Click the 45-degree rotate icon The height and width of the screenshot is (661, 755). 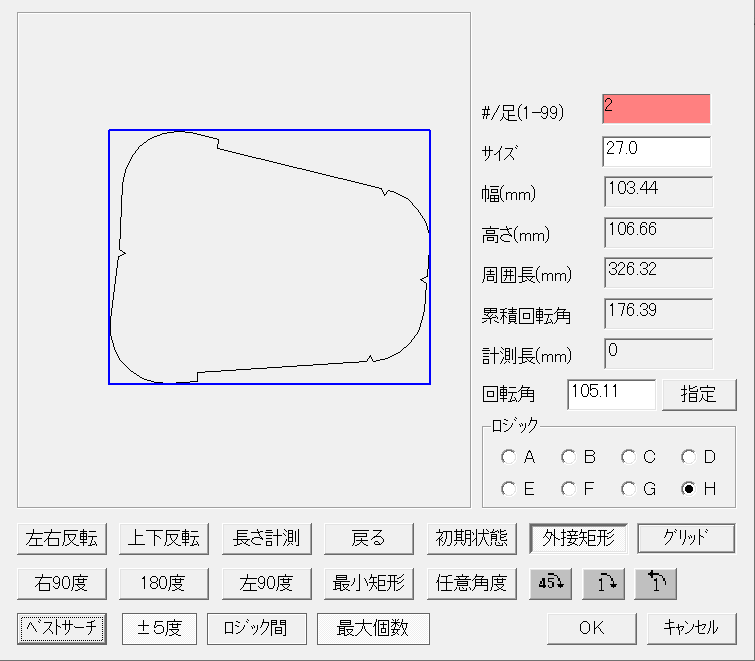[x=550, y=583]
